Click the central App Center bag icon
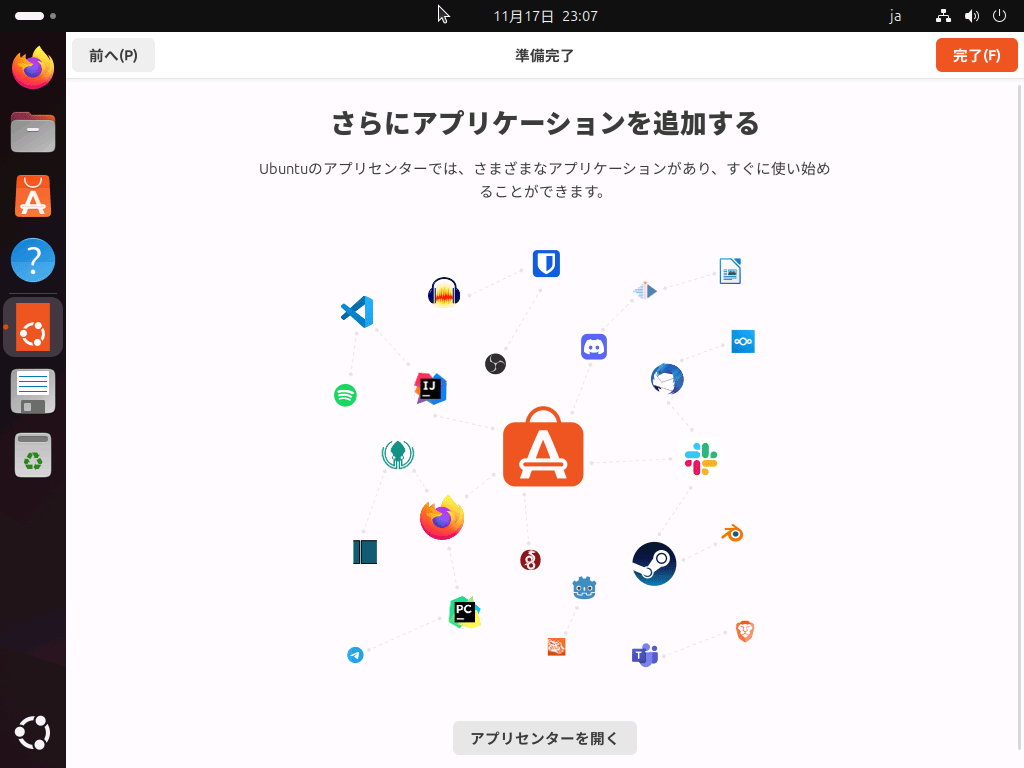Screen dimensions: 1024x768 [x=543, y=448]
